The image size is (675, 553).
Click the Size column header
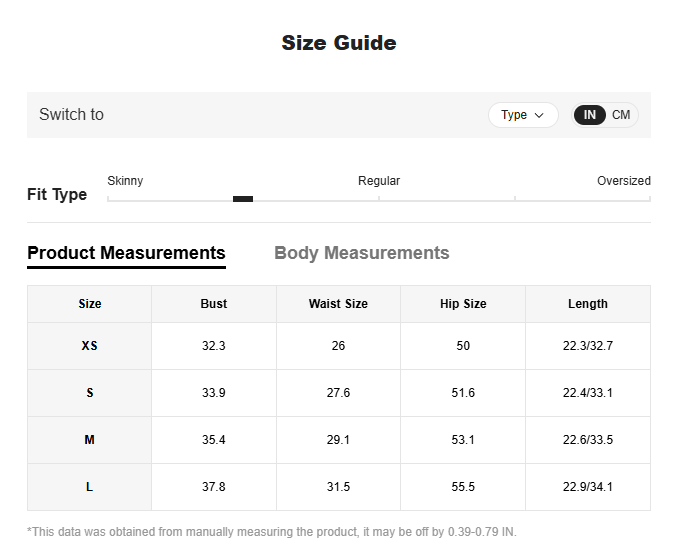point(90,304)
